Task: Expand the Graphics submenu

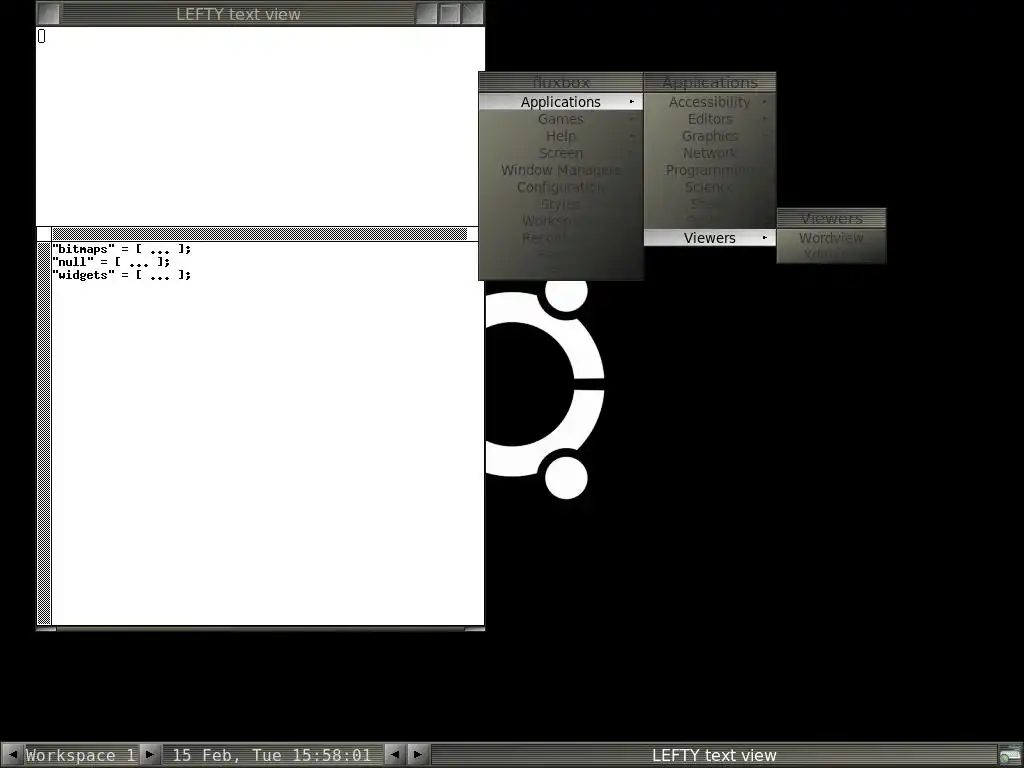Action: [710, 136]
